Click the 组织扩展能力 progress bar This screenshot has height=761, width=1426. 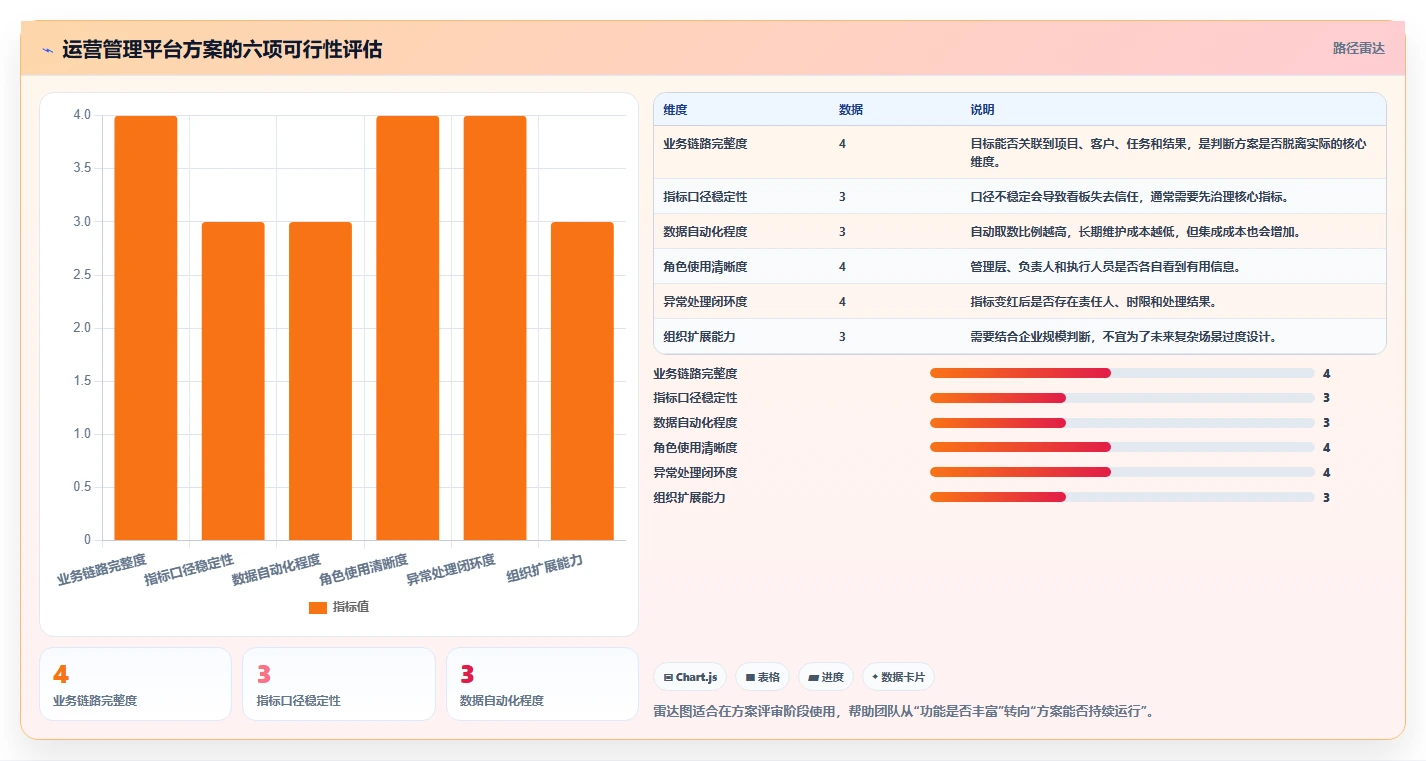tap(1122, 497)
